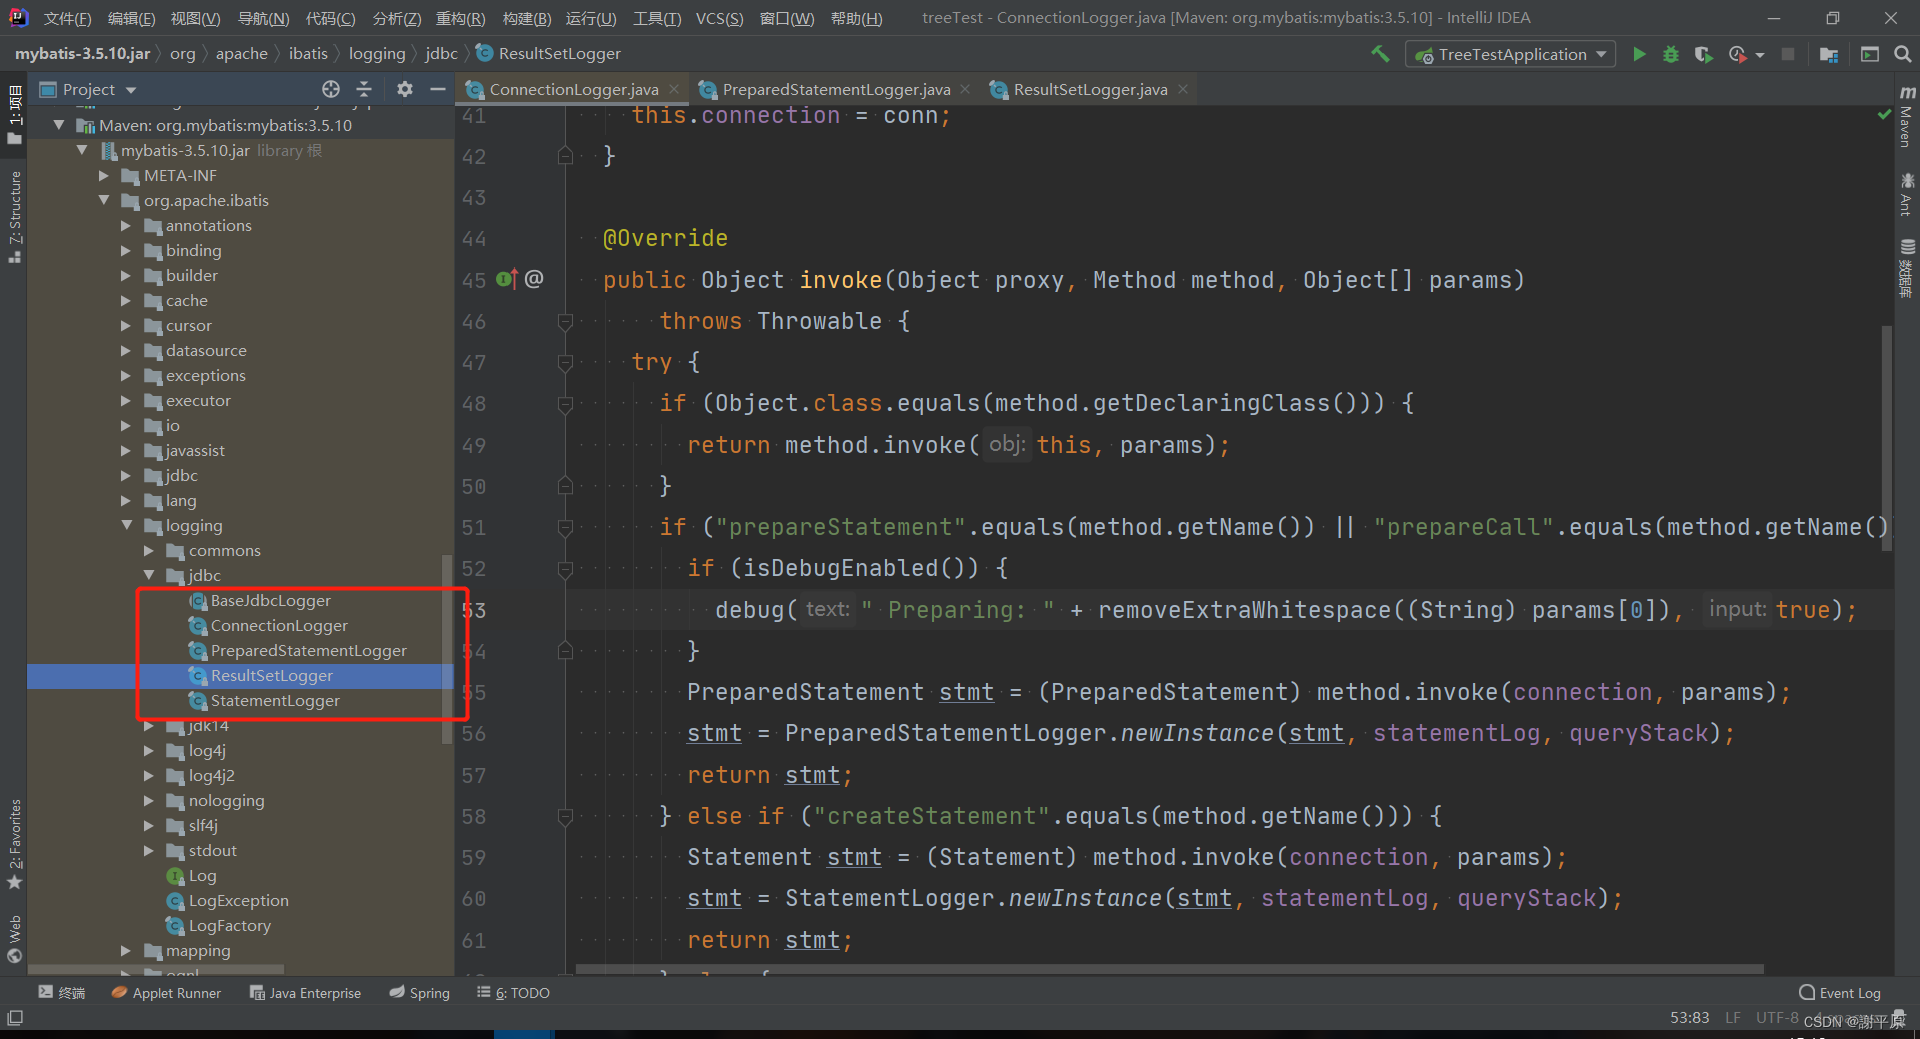Open the Database tool window on right

pyautogui.click(x=1906, y=268)
